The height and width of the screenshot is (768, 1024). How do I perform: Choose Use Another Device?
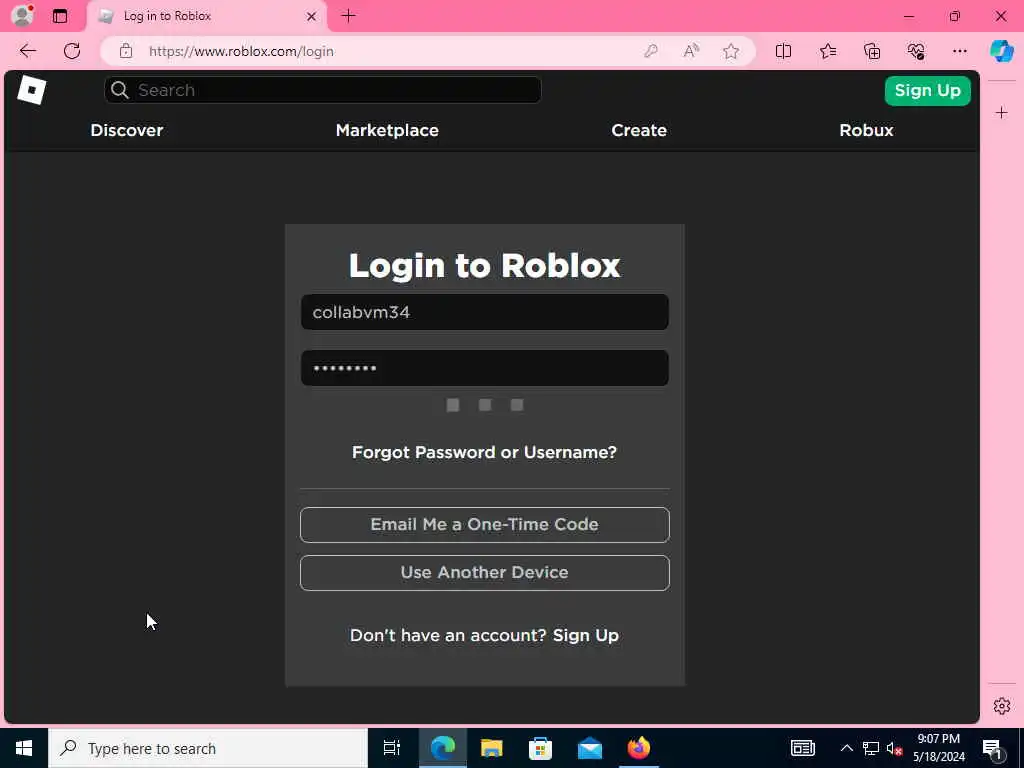tap(485, 573)
